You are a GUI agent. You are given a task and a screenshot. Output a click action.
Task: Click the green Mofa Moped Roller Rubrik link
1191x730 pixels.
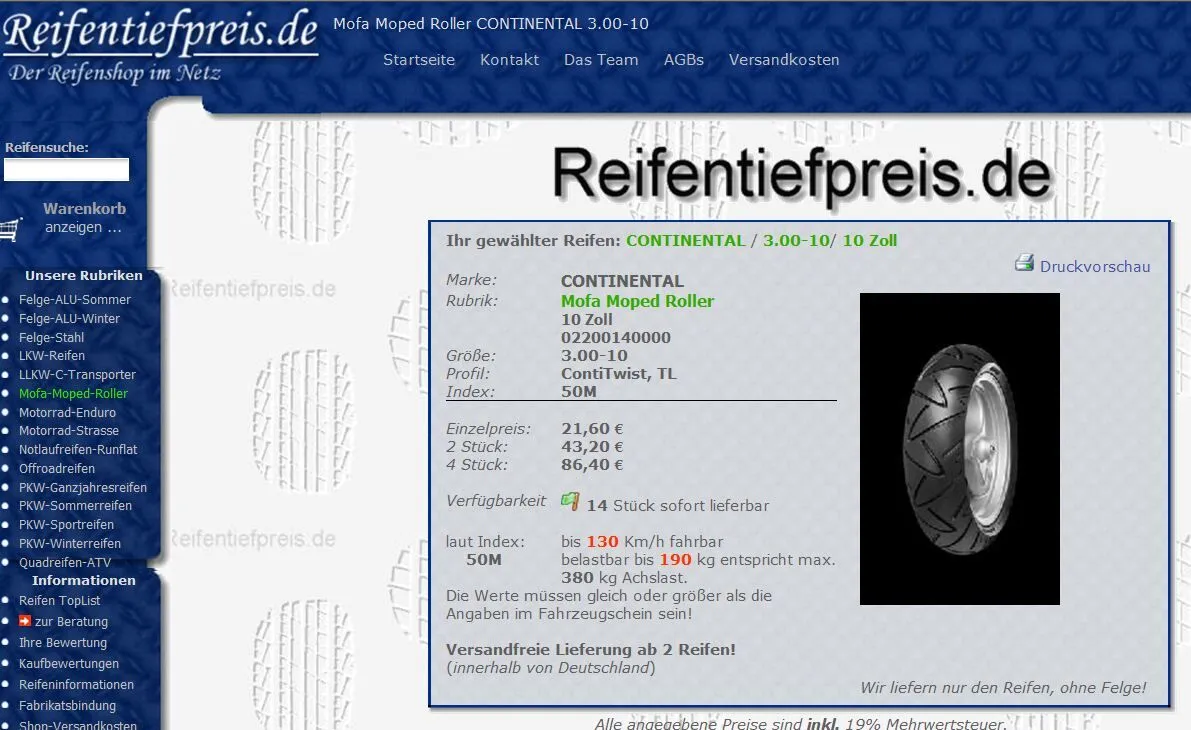[x=637, y=301]
